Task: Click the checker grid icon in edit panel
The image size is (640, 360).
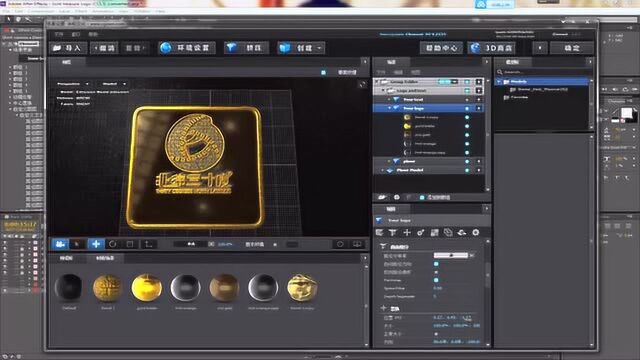Action: coord(434,232)
